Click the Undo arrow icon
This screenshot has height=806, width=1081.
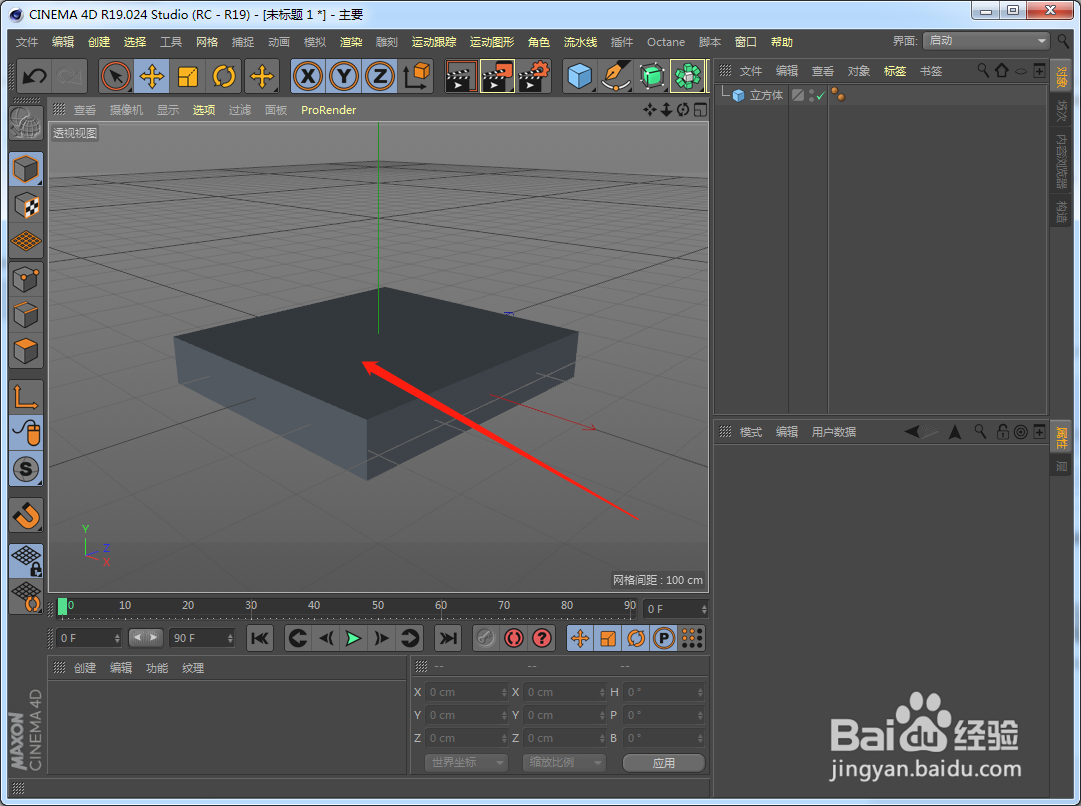tap(34, 76)
